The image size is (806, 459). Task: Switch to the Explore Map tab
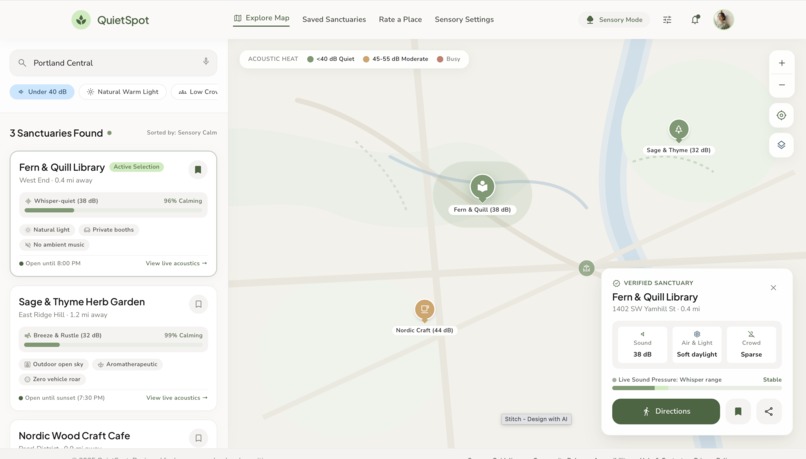(x=262, y=18)
